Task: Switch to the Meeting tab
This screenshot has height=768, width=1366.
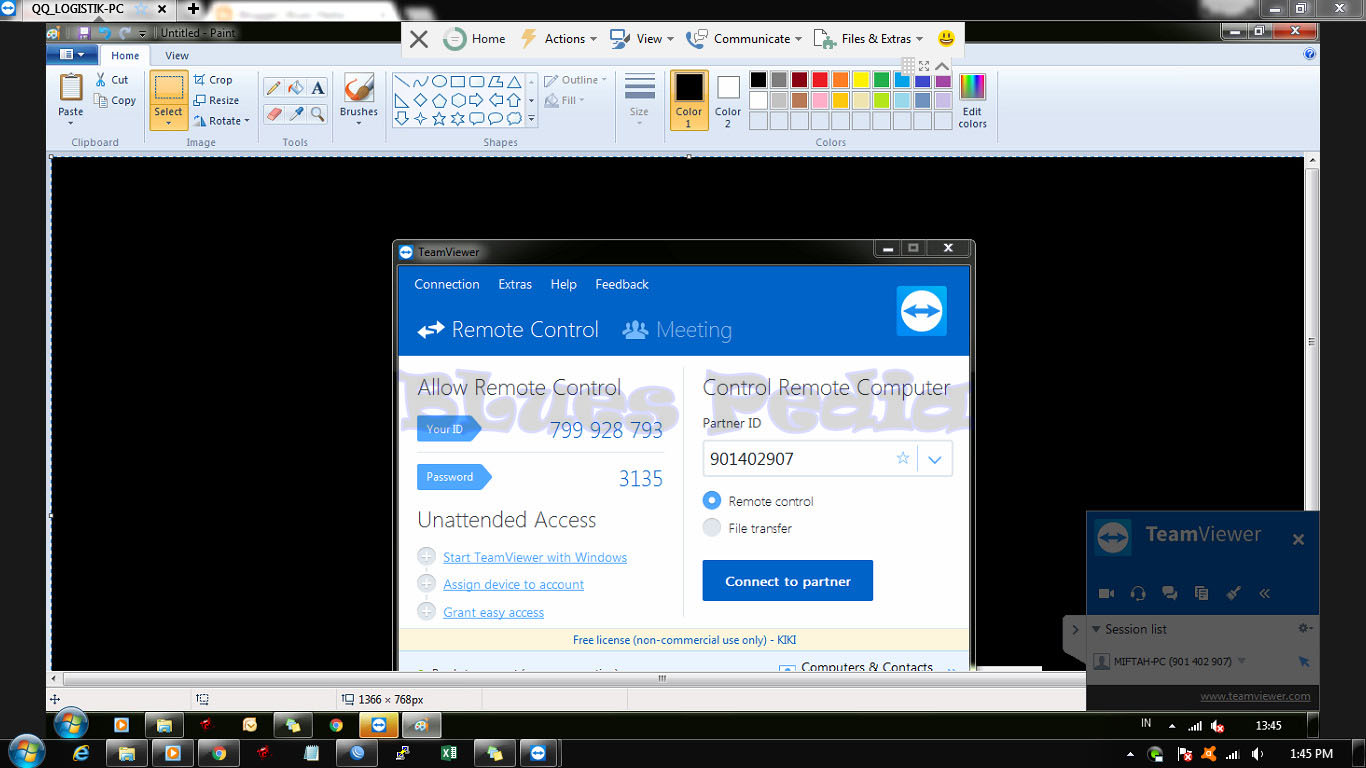Action: tap(677, 330)
